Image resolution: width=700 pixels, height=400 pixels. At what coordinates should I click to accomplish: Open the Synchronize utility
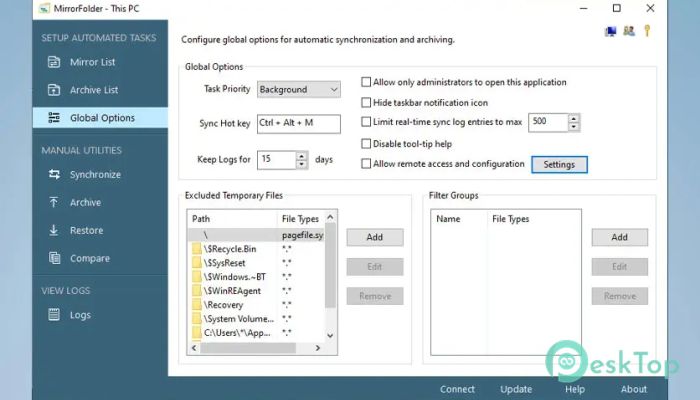coord(95,175)
